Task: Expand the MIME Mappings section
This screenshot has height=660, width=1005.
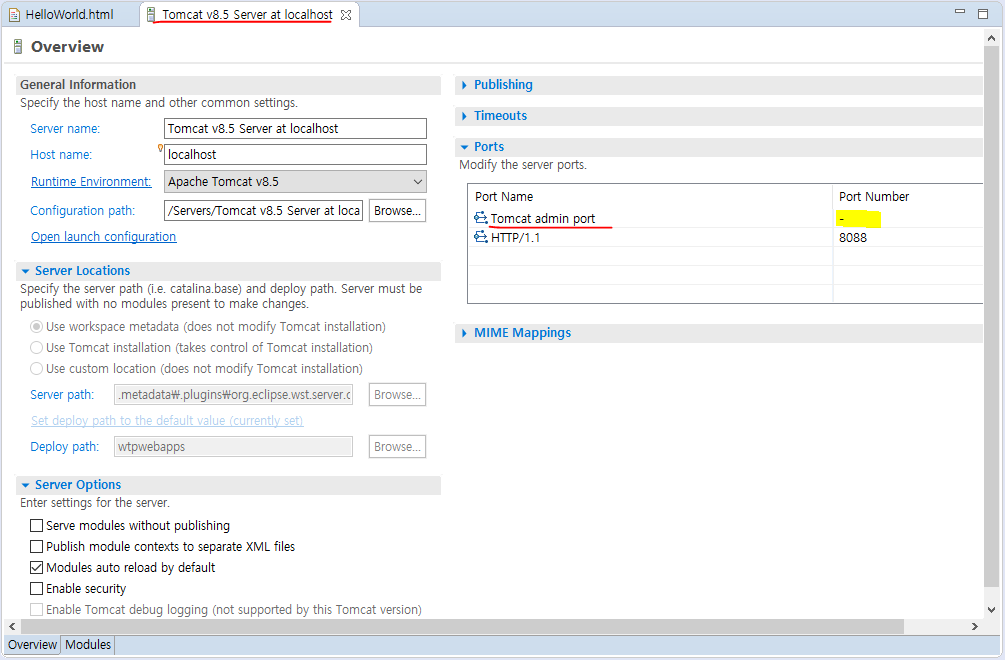Action: [x=464, y=333]
